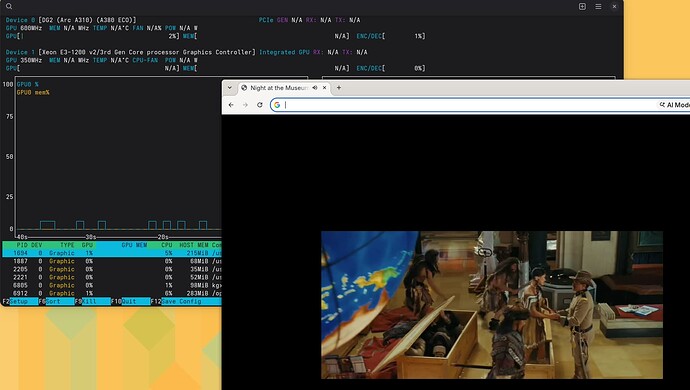Viewport: 690px width, 390px height.
Task: Go back in Chrome
Action: [231, 105]
